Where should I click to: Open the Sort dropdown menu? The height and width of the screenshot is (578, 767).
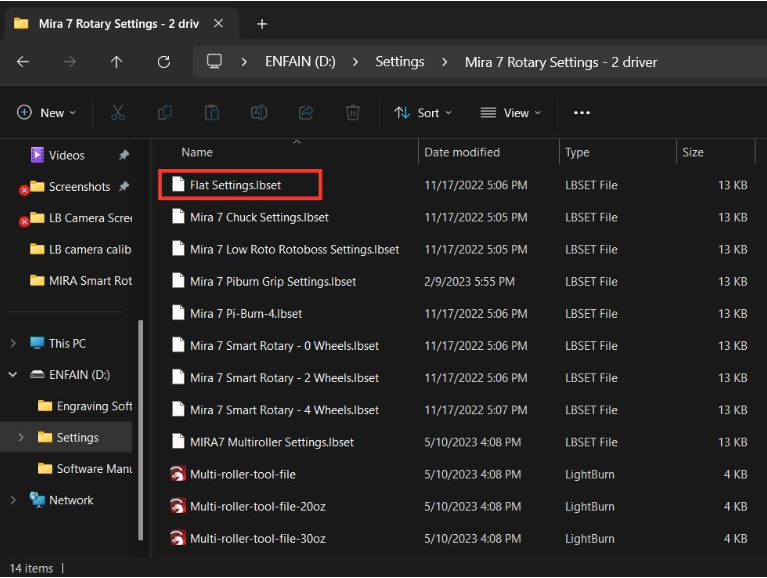pos(424,113)
